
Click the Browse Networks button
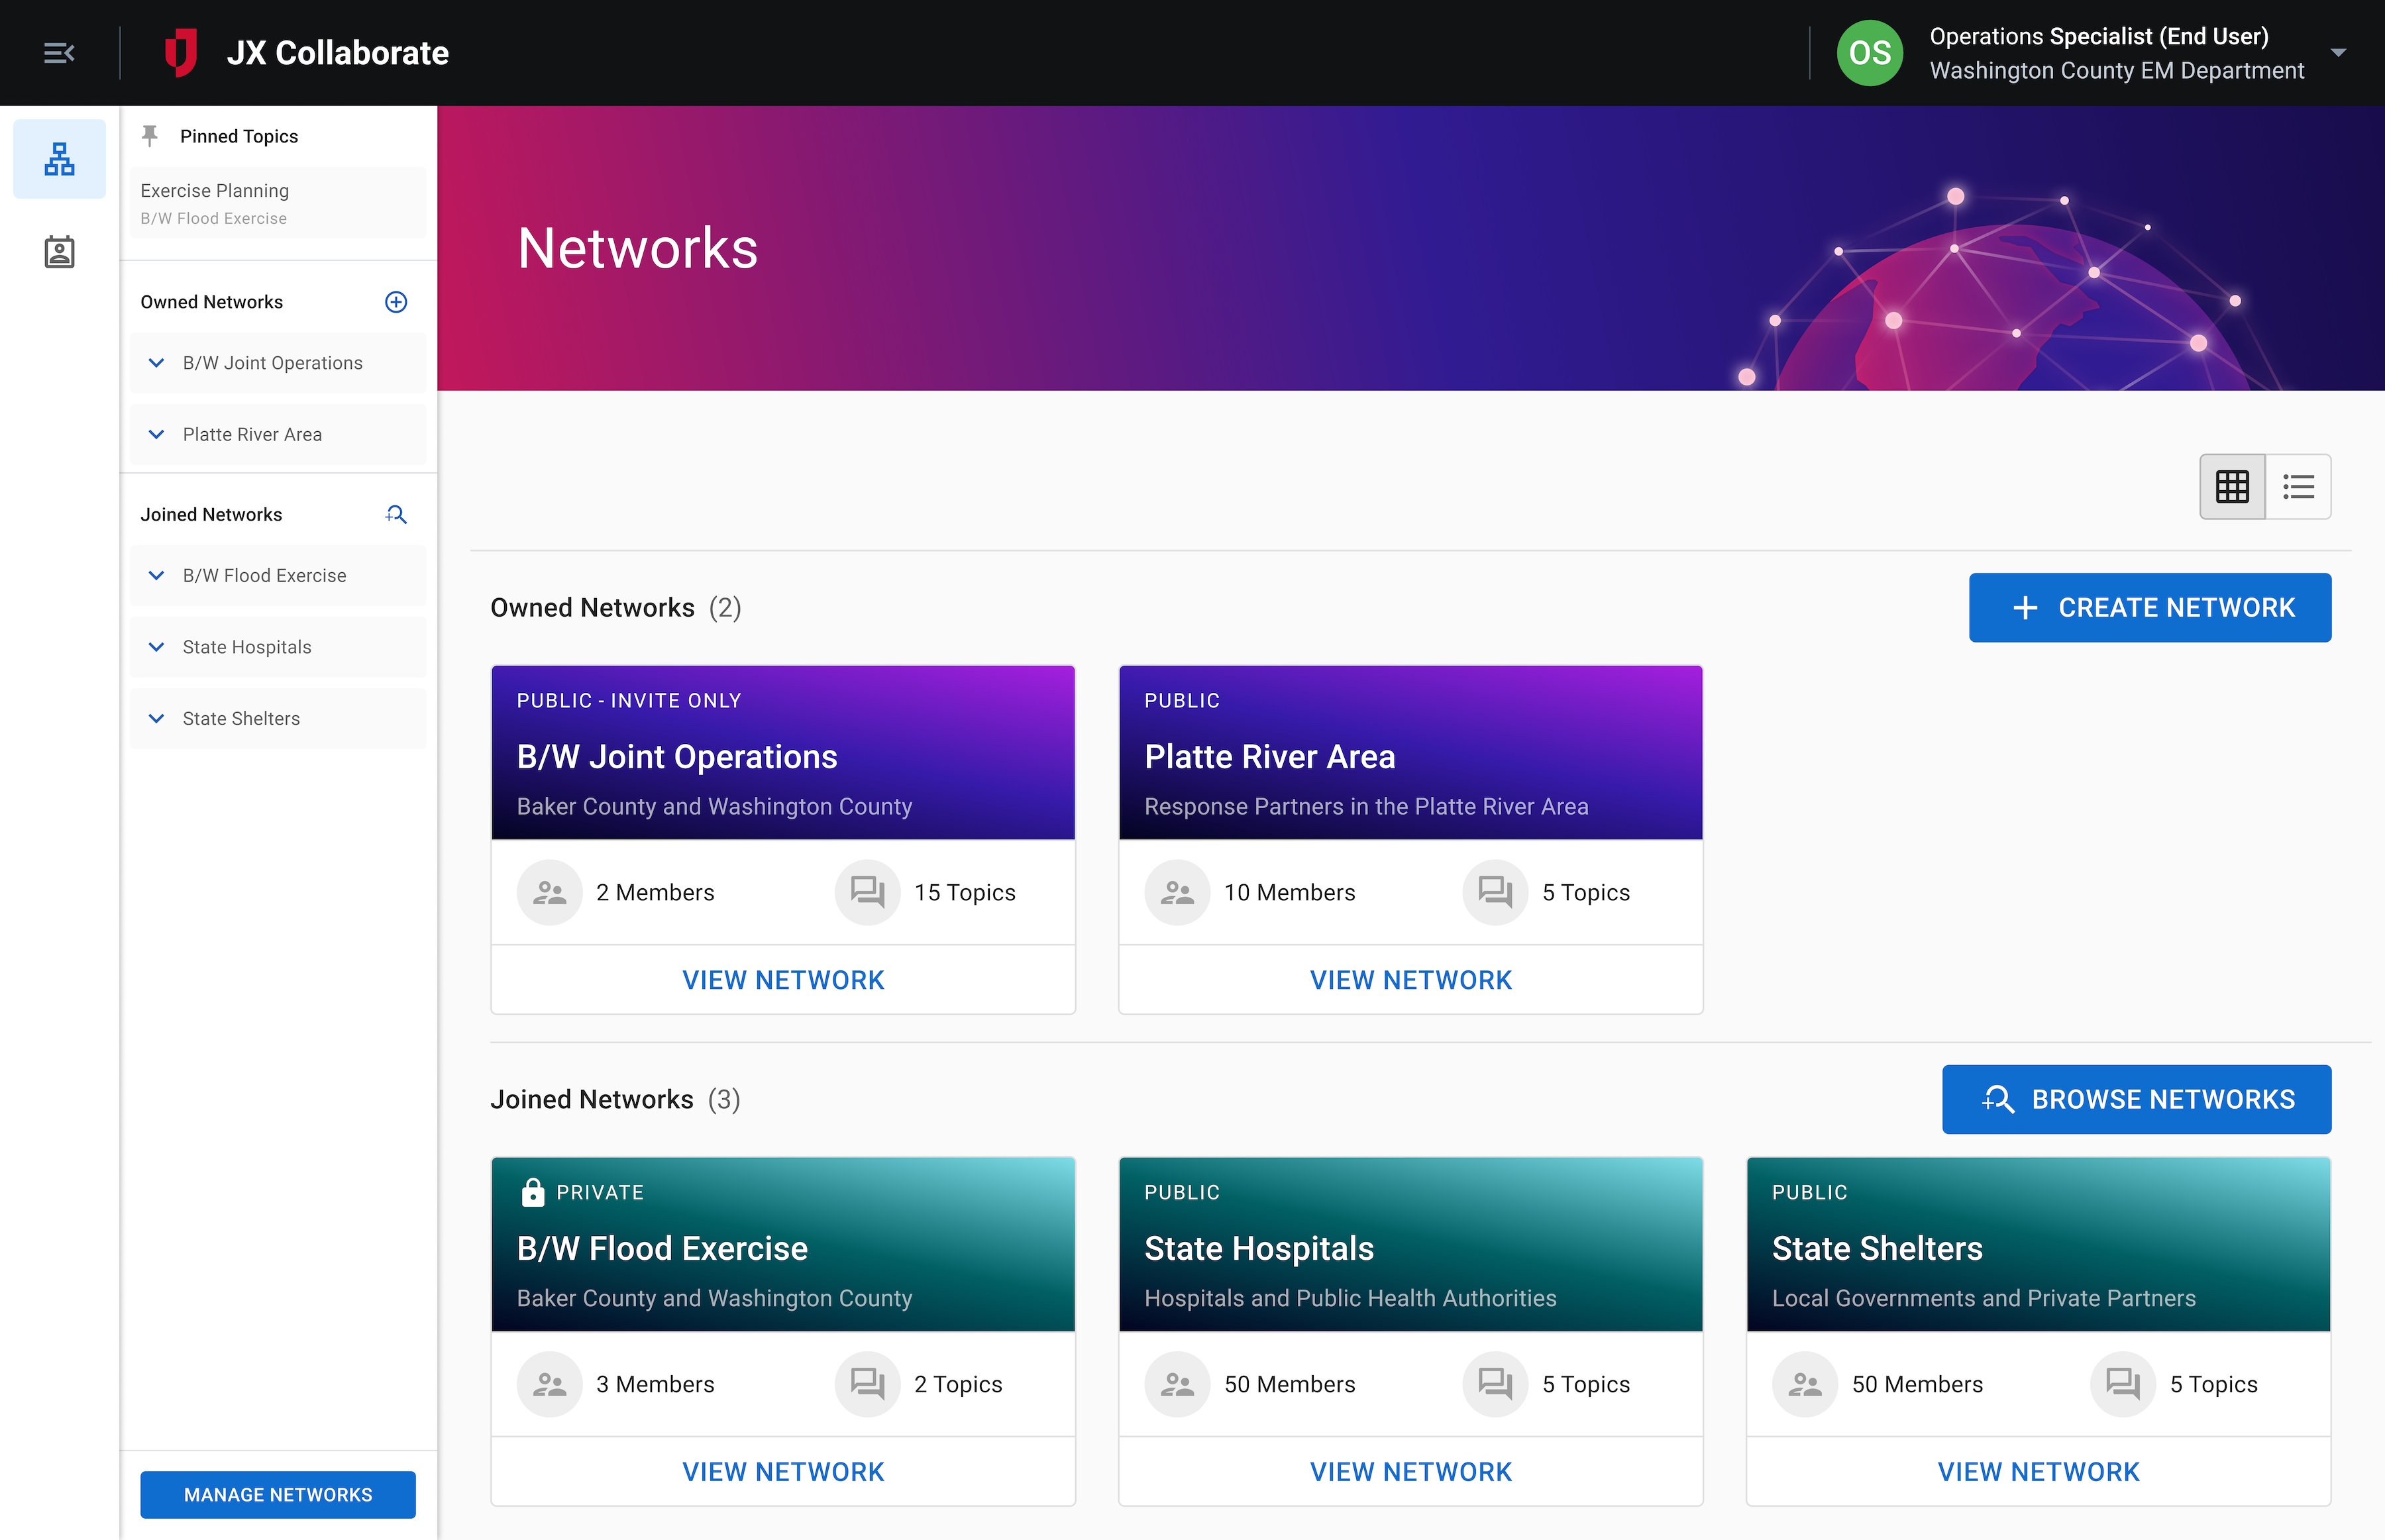(x=2136, y=1099)
